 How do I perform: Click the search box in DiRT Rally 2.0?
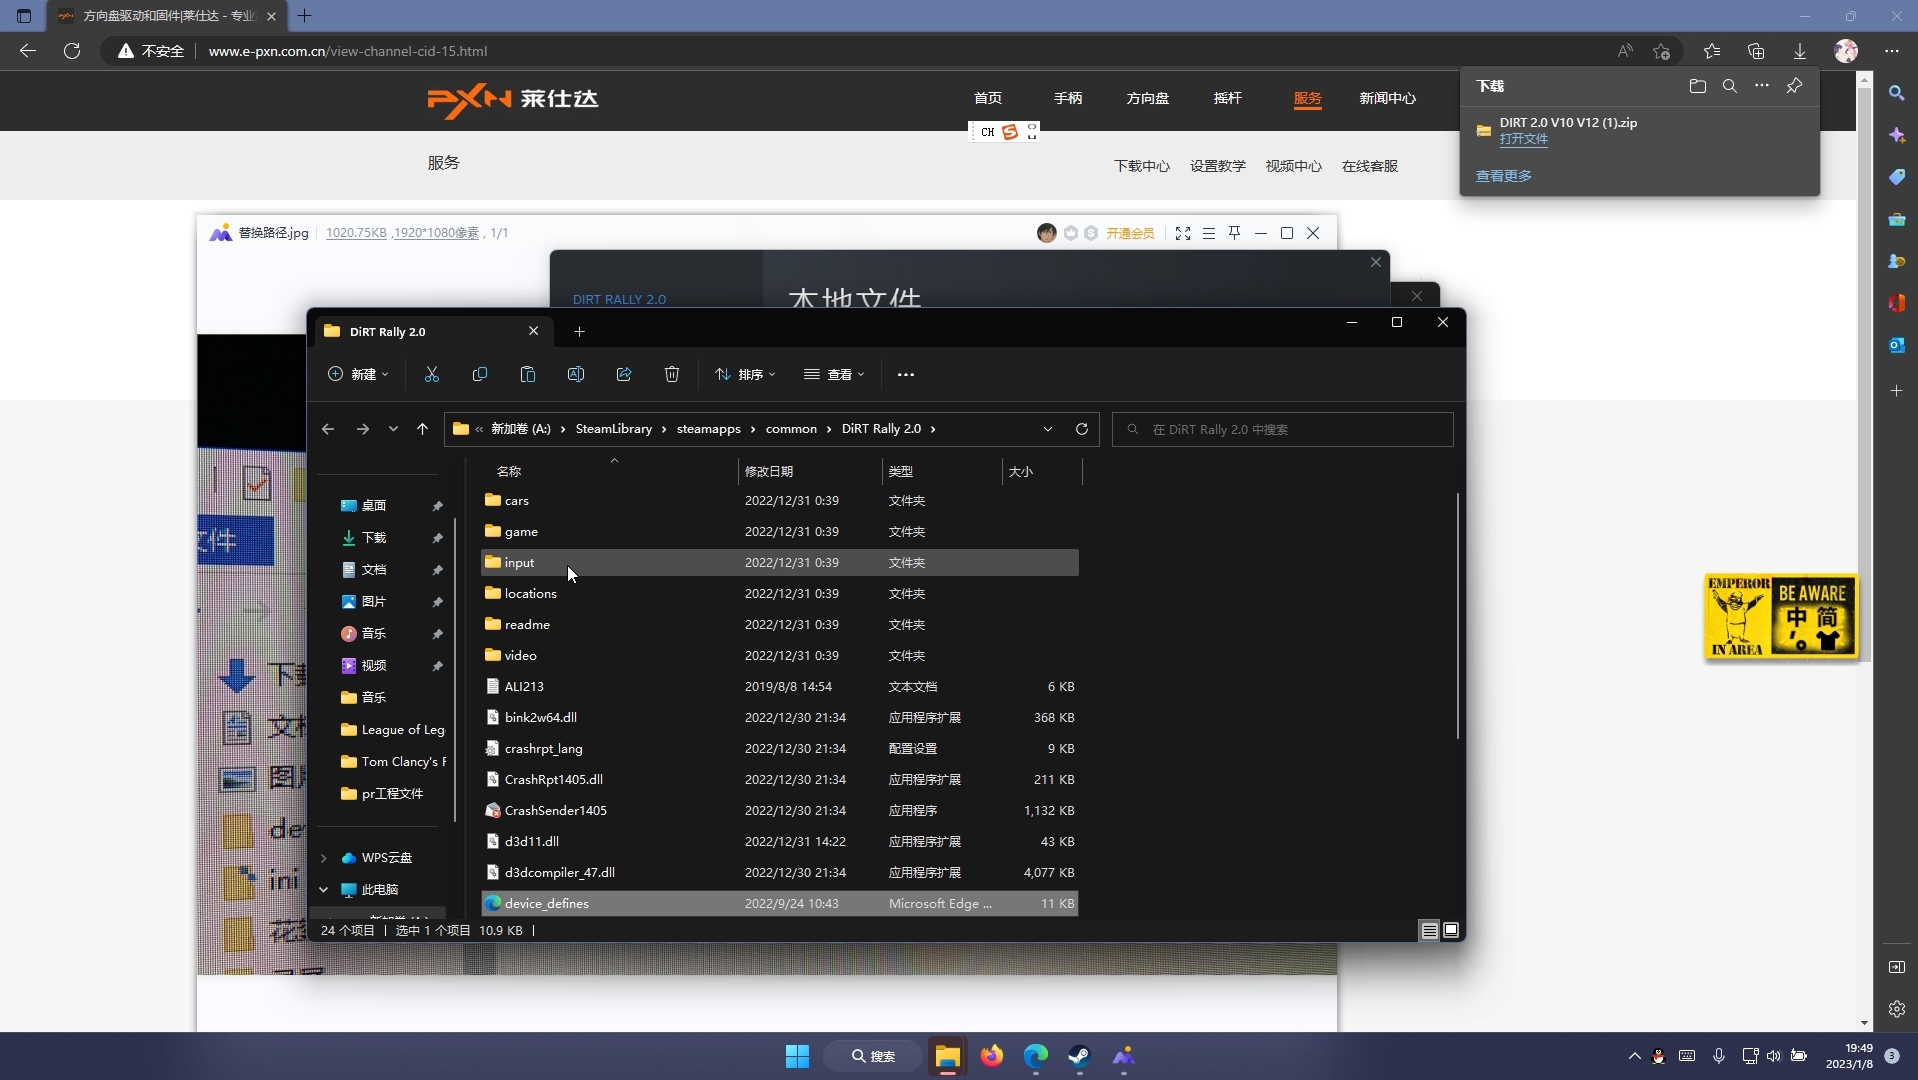[1282, 429]
